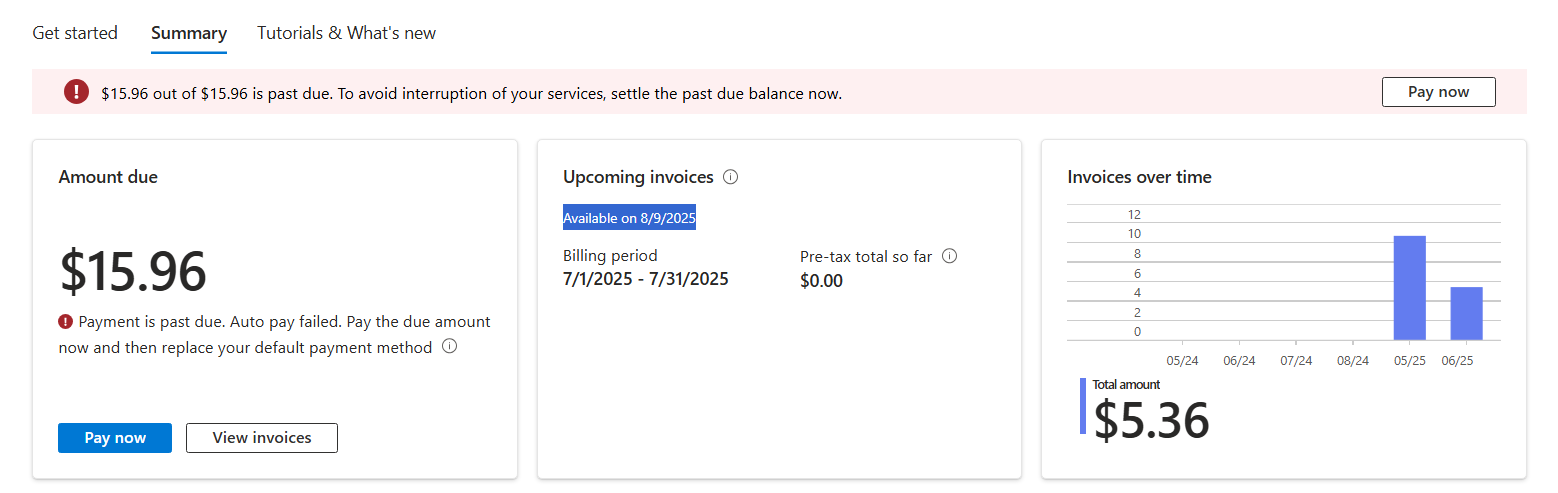Click the 08/24 label on the chart axis
Image resolution: width=1558 pixels, height=493 pixels.
pos(1353,360)
